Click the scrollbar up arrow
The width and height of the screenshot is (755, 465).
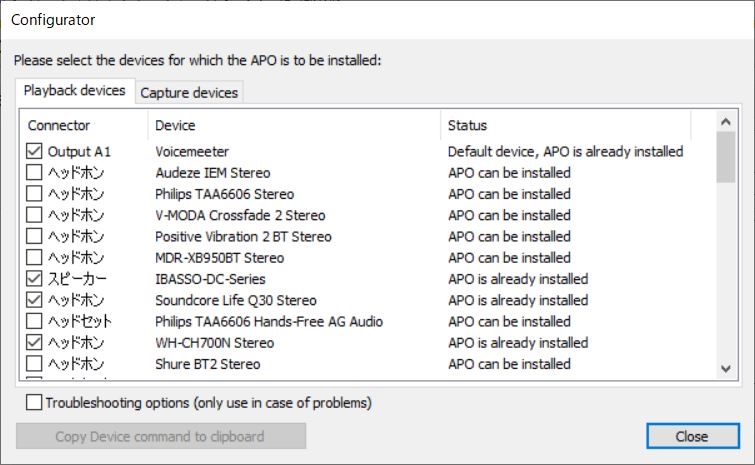point(726,121)
